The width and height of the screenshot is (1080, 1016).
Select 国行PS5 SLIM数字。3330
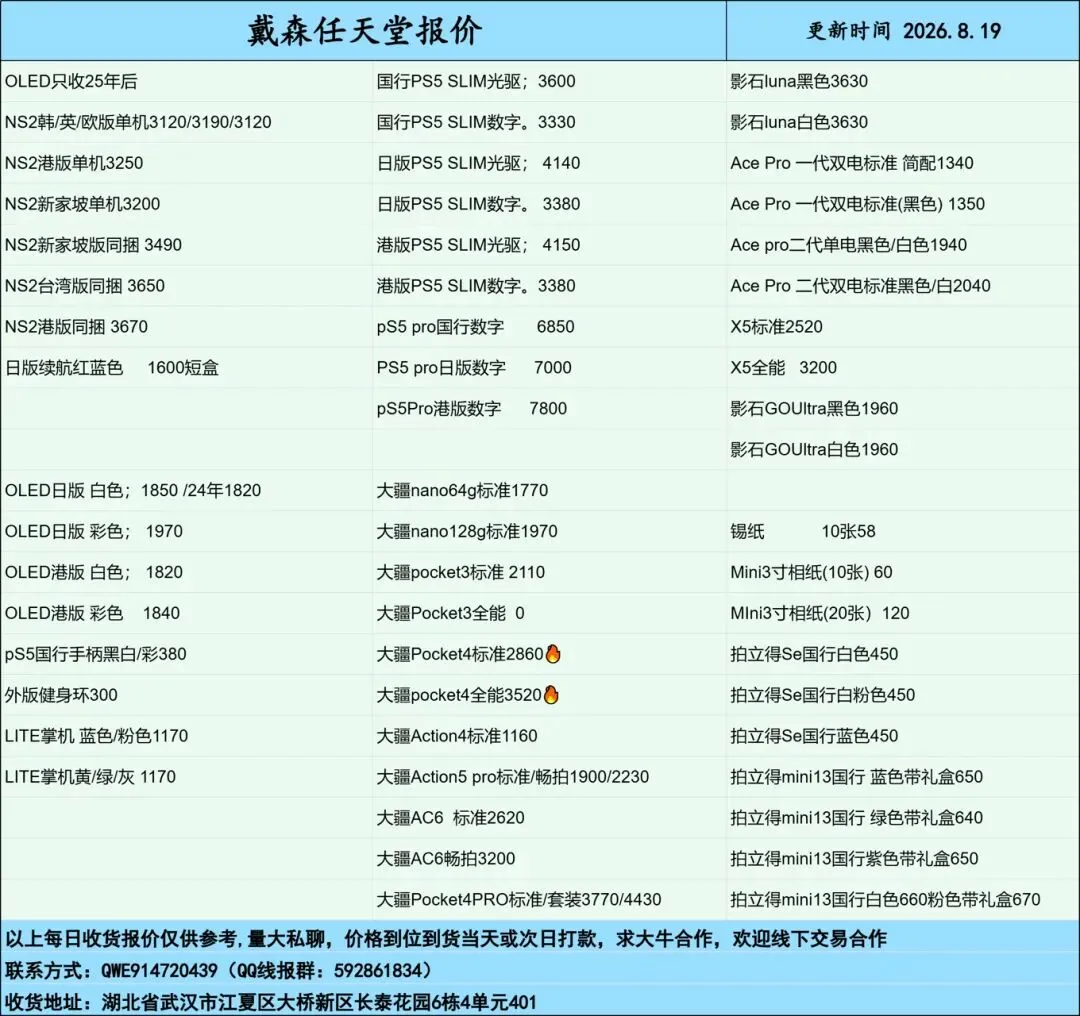[x=476, y=122]
